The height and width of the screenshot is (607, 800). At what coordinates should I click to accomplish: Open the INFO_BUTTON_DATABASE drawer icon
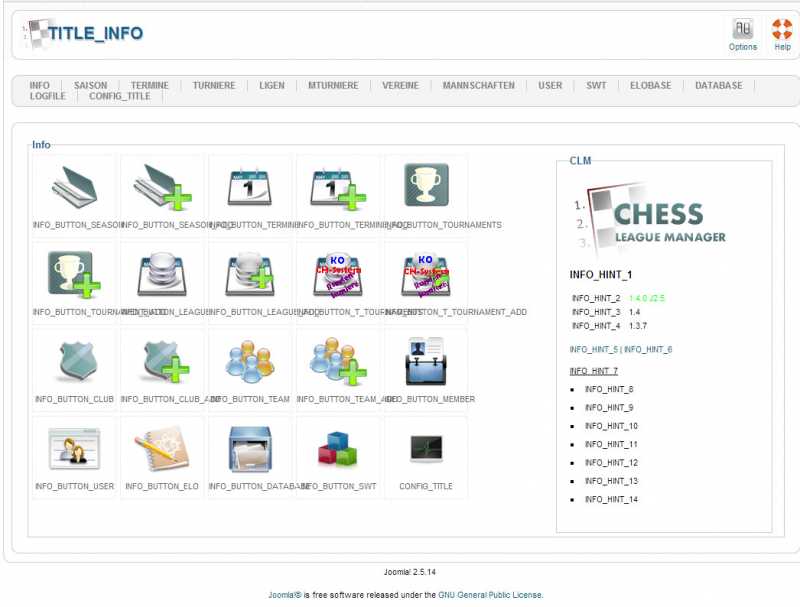[250, 448]
